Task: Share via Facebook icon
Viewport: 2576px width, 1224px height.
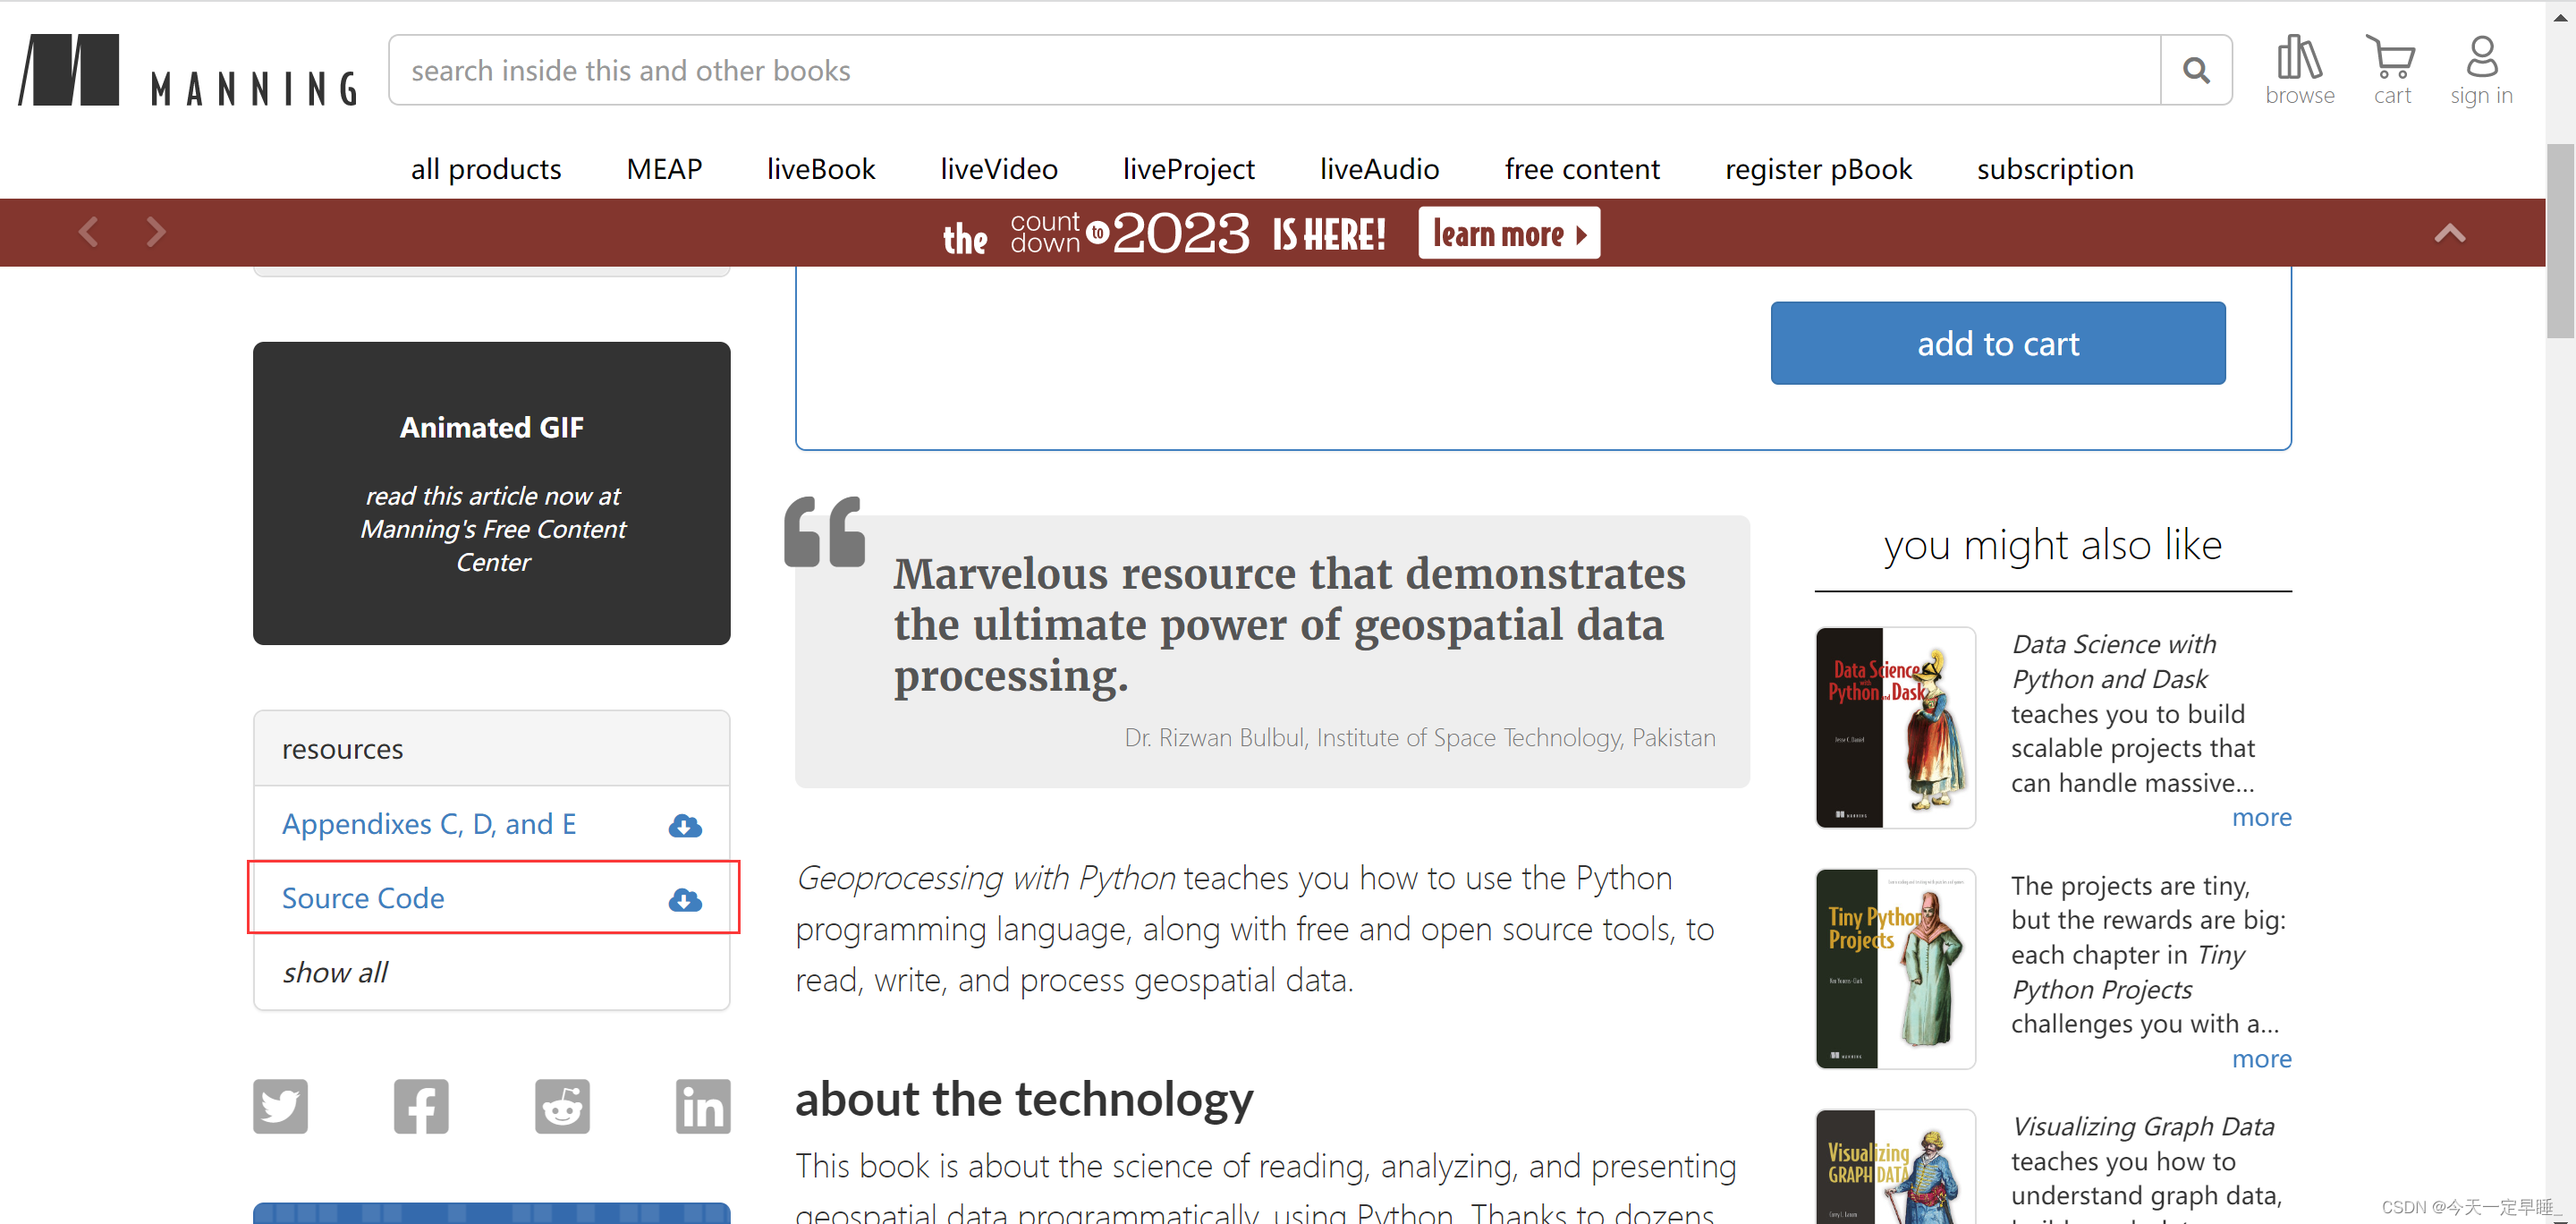Action: (421, 1106)
